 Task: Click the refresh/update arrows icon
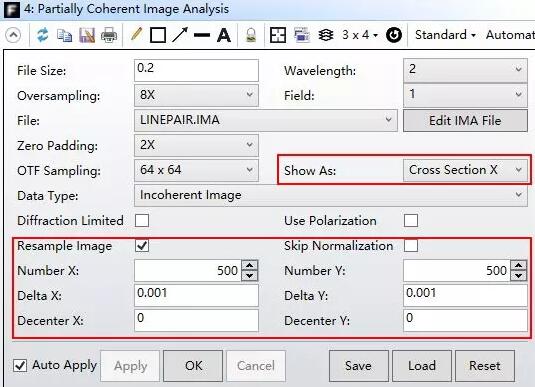(42, 35)
